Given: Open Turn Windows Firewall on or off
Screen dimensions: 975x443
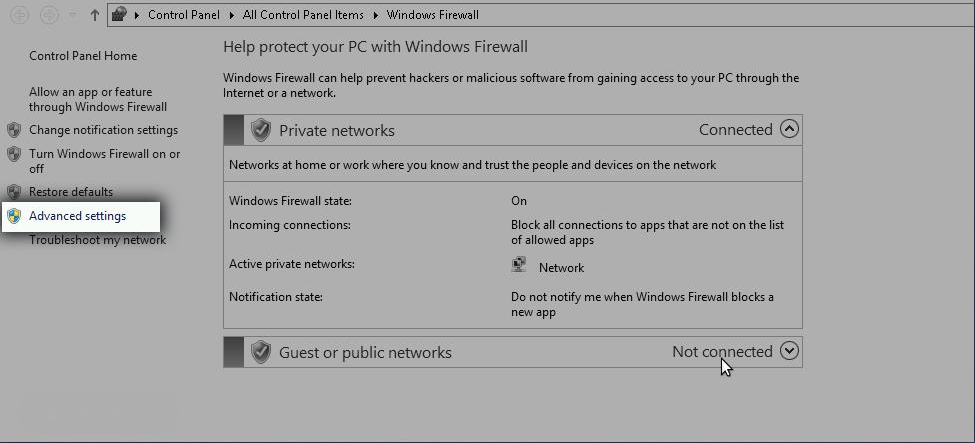Looking at the screenshot, I should (x=104, y=161).
